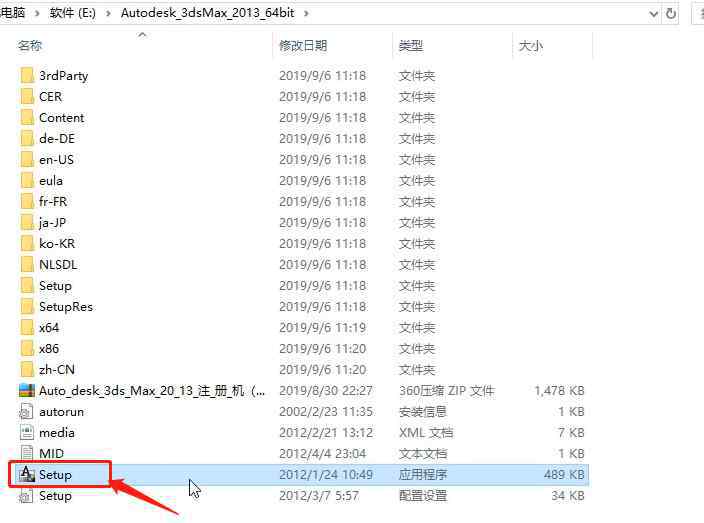Click the MID file name
The image size is (704, 523).
click(x=52, y=453)
